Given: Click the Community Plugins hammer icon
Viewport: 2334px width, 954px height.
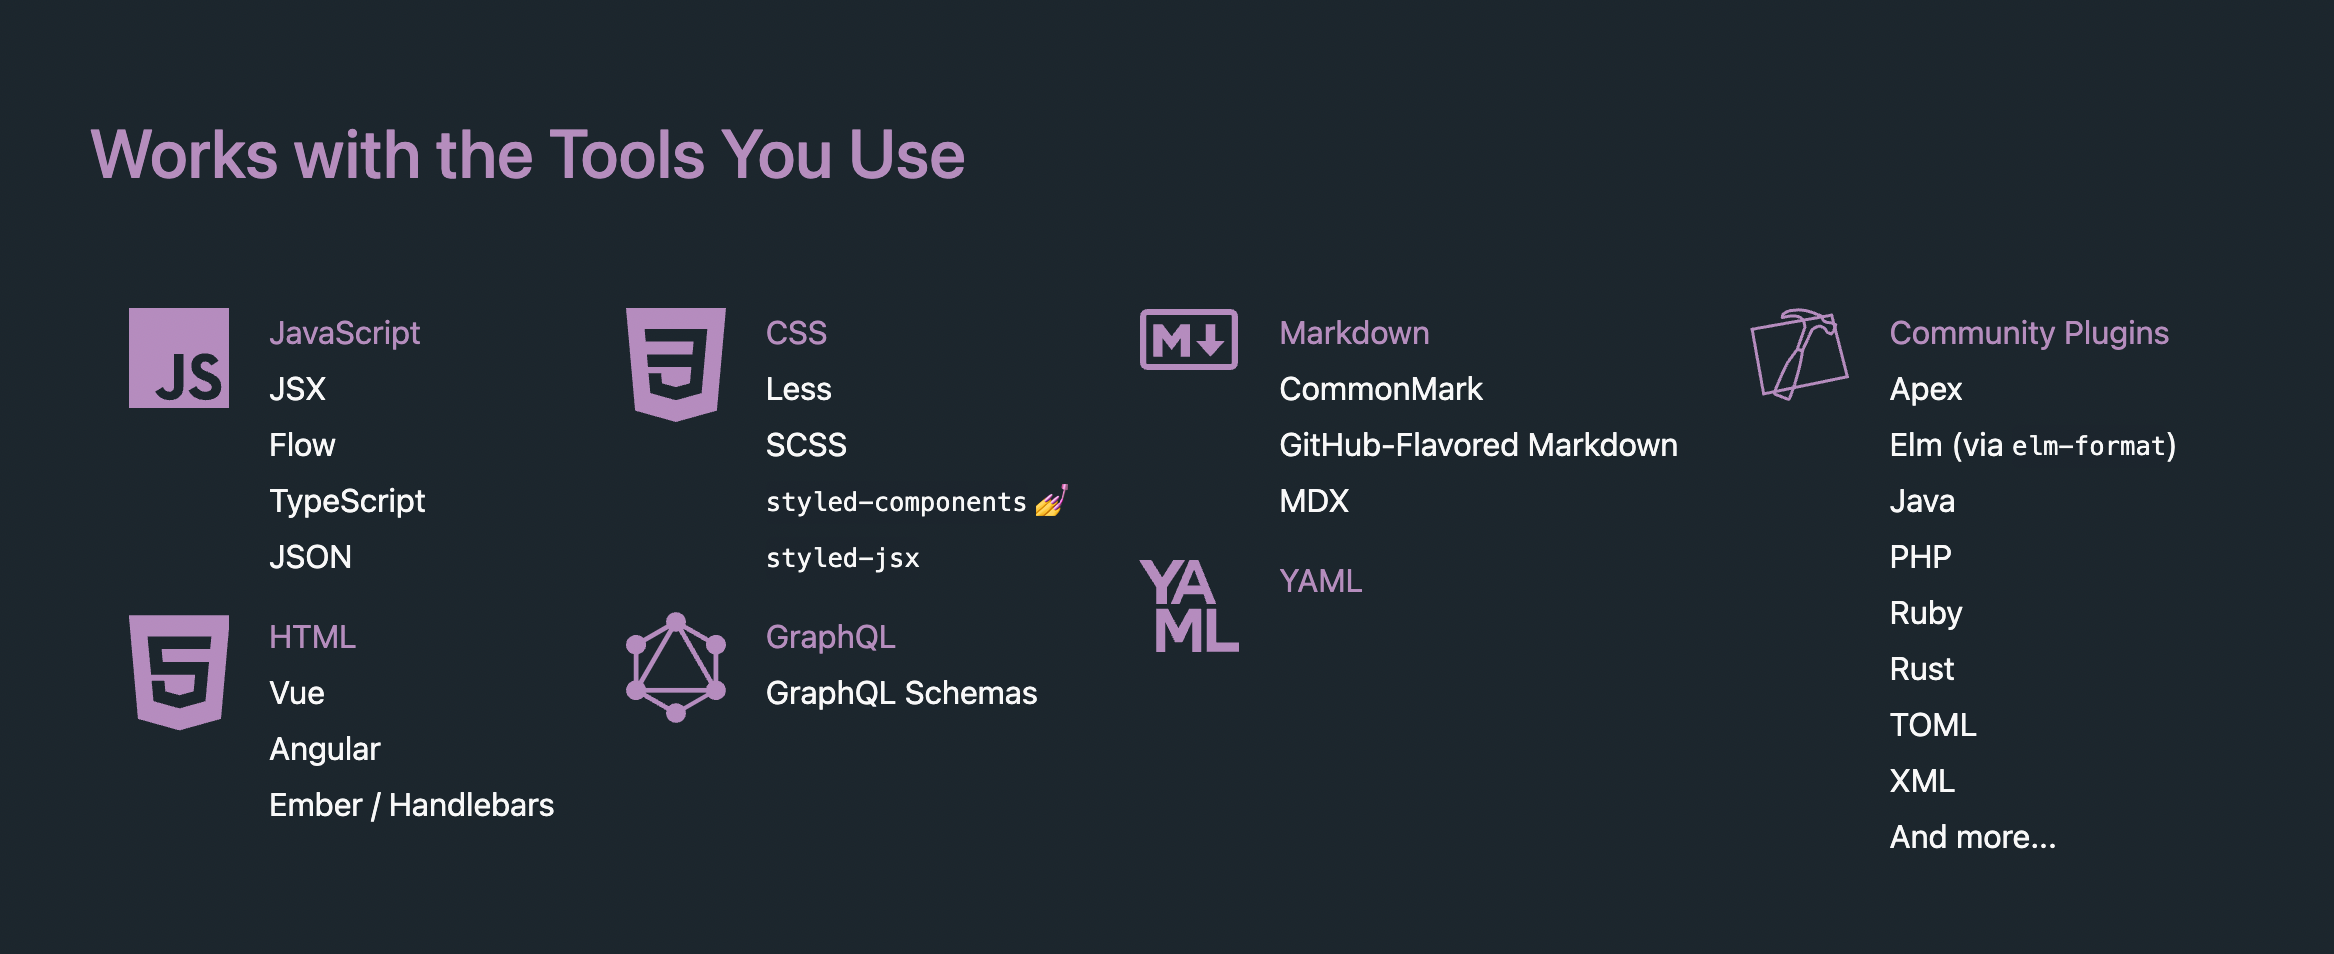Looking at the screenshot, I should (x=1799, y=354).
